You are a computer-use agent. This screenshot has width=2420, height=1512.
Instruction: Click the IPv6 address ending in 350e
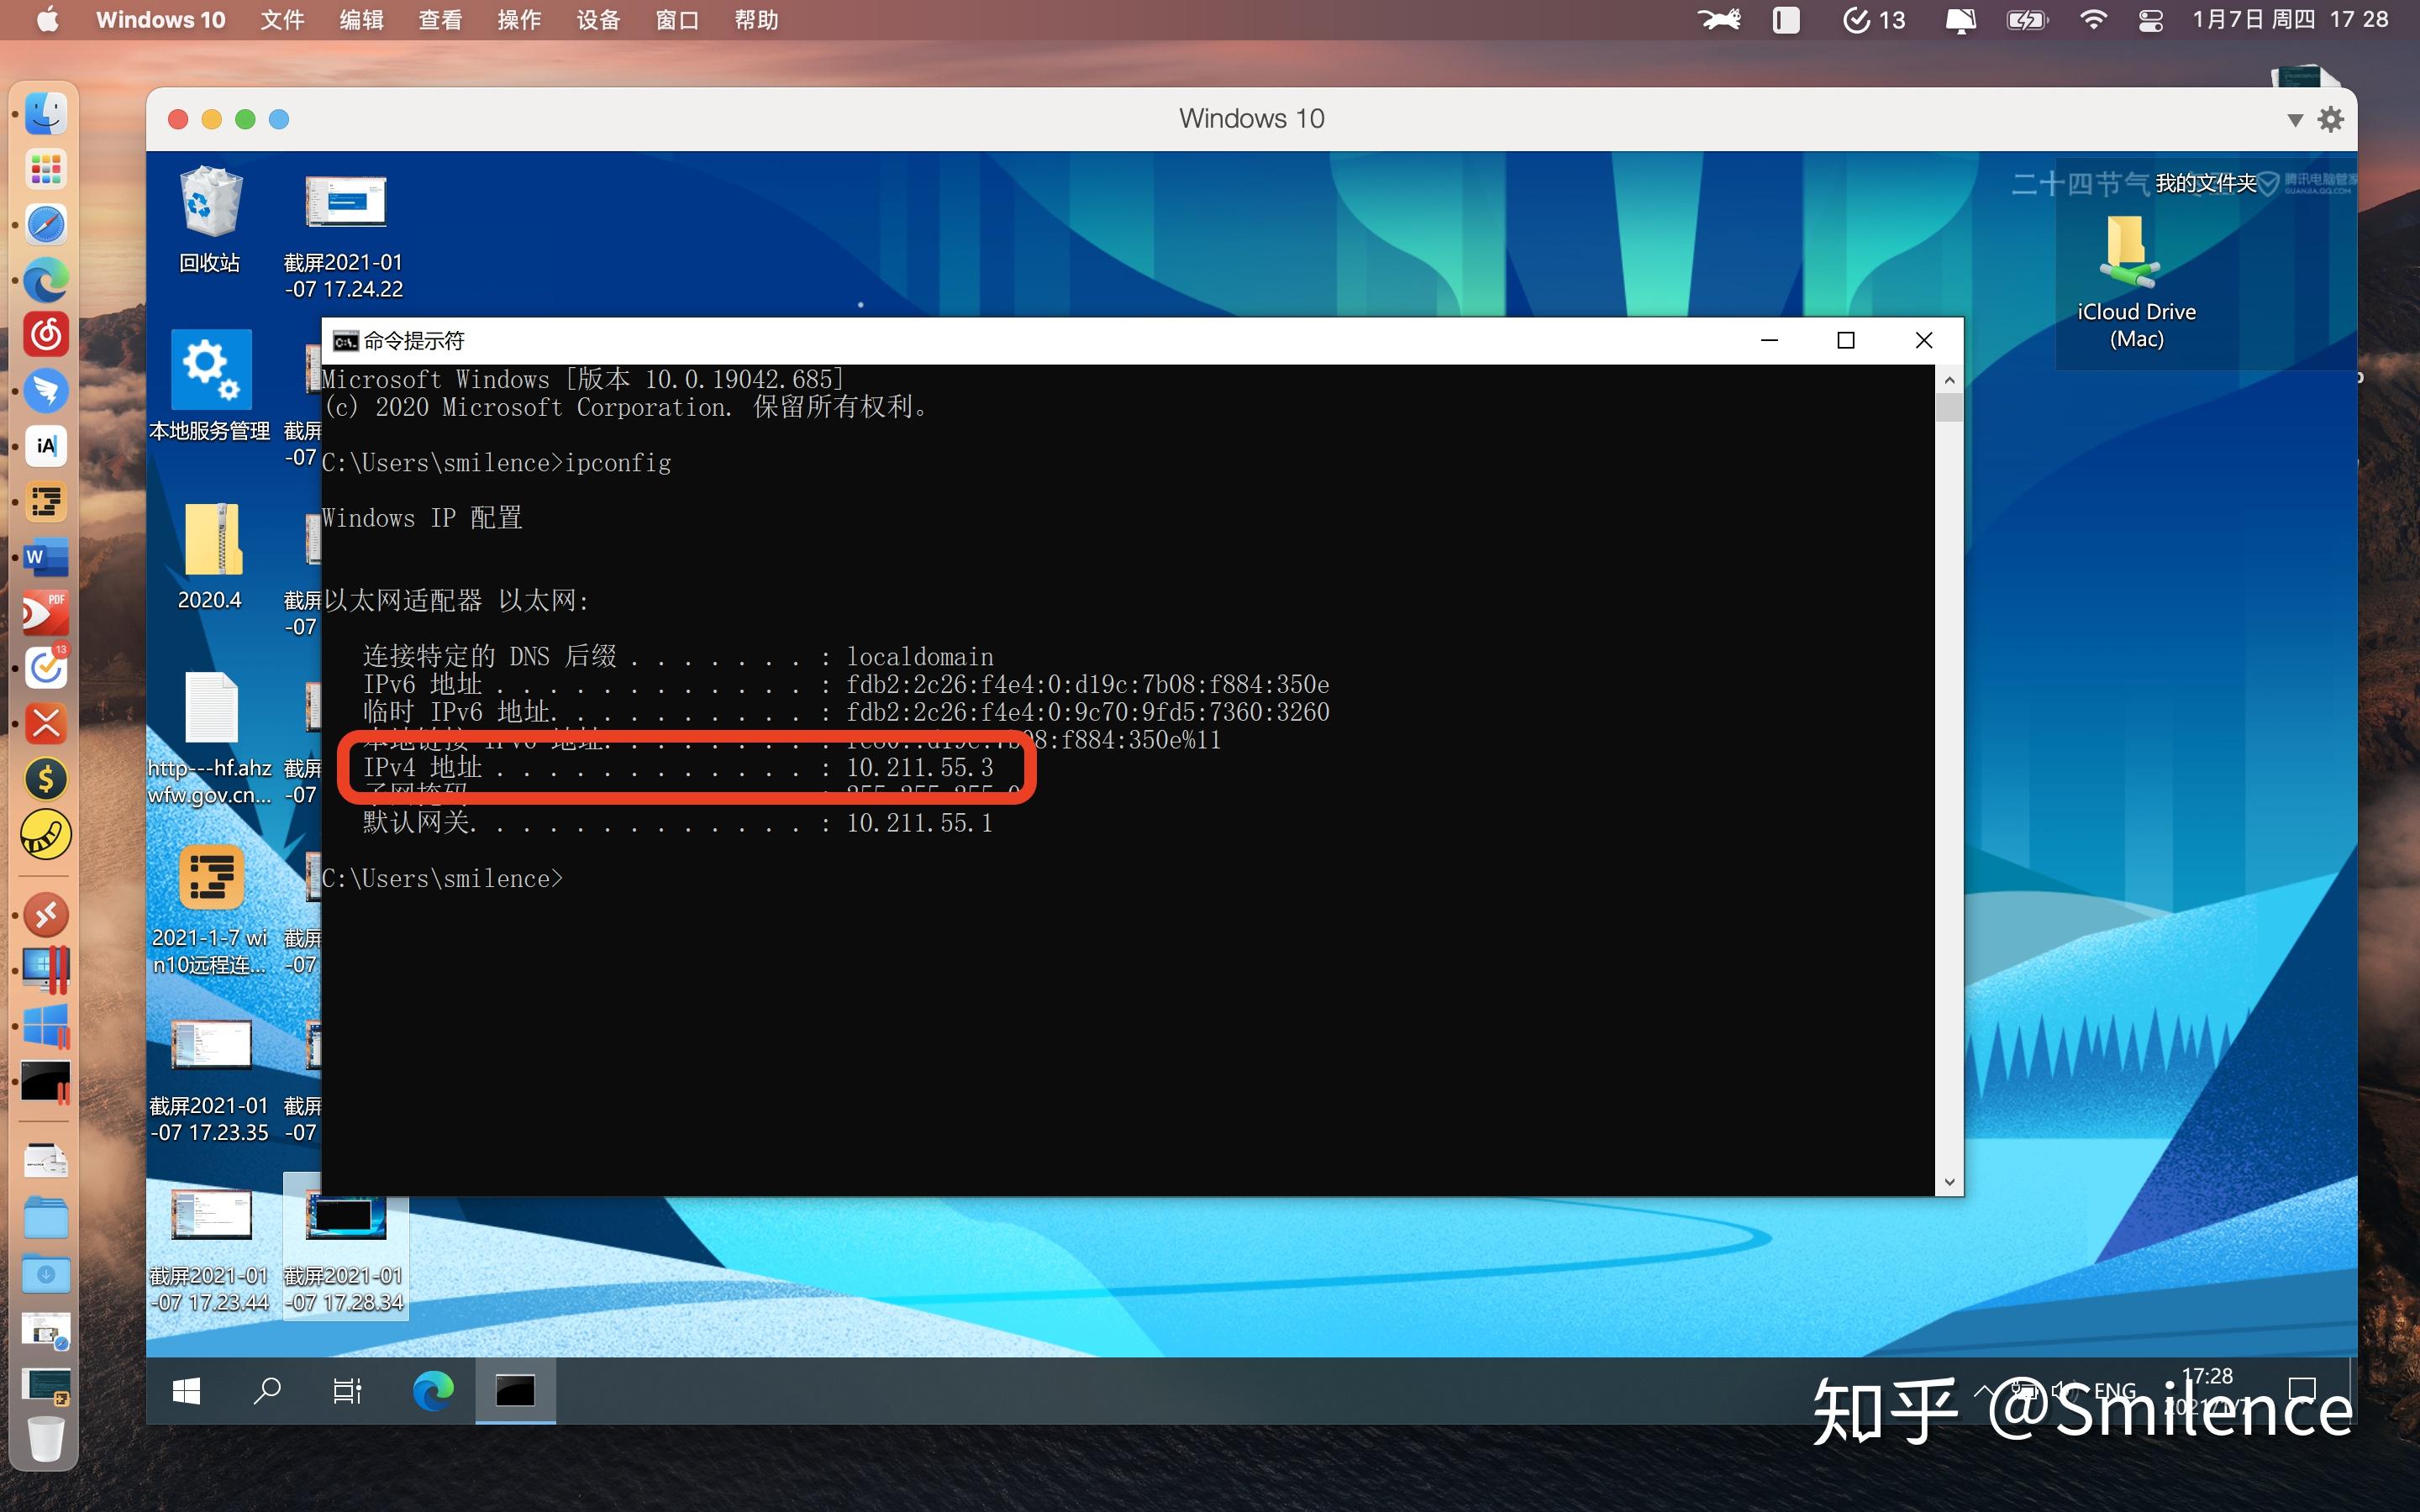coord(1088,685)
